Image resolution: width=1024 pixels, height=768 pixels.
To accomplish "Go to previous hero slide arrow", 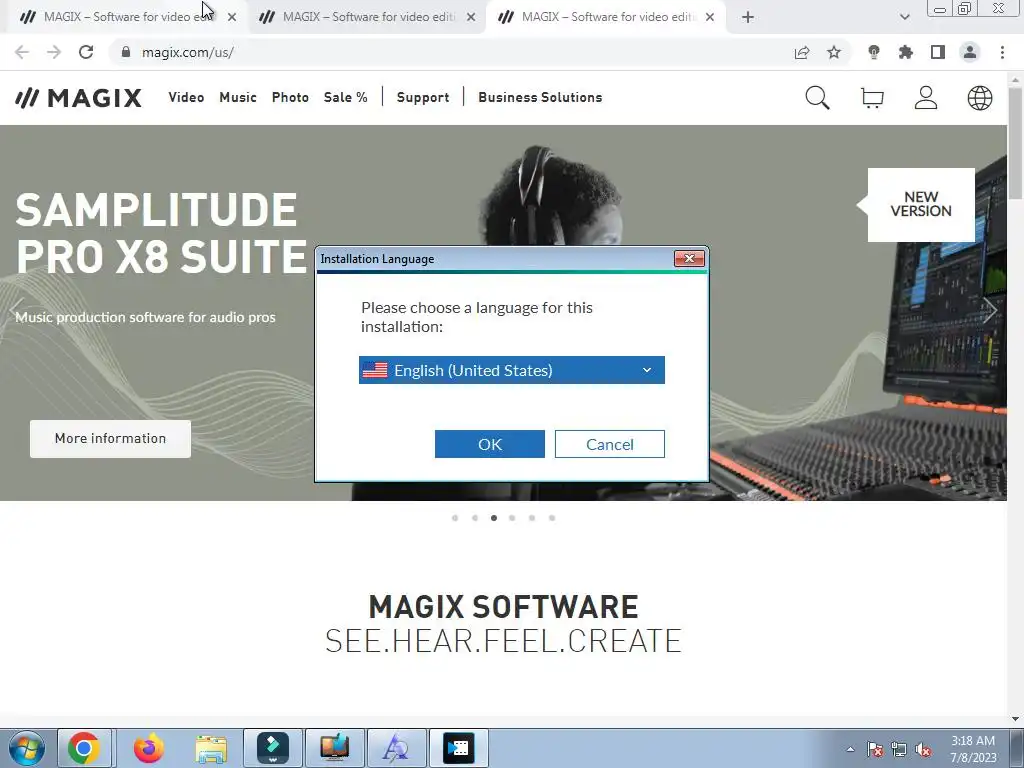I will (17, 310).
